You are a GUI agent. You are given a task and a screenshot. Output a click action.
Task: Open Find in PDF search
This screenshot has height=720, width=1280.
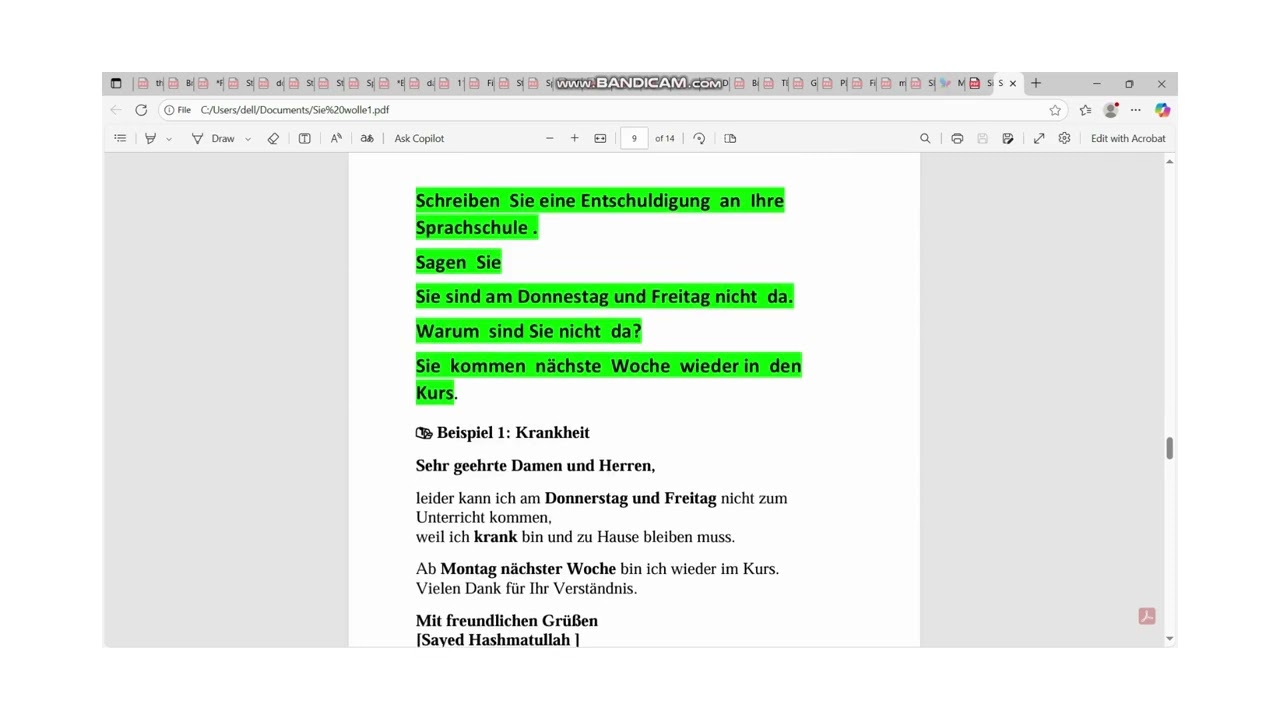tap(925, 138)
